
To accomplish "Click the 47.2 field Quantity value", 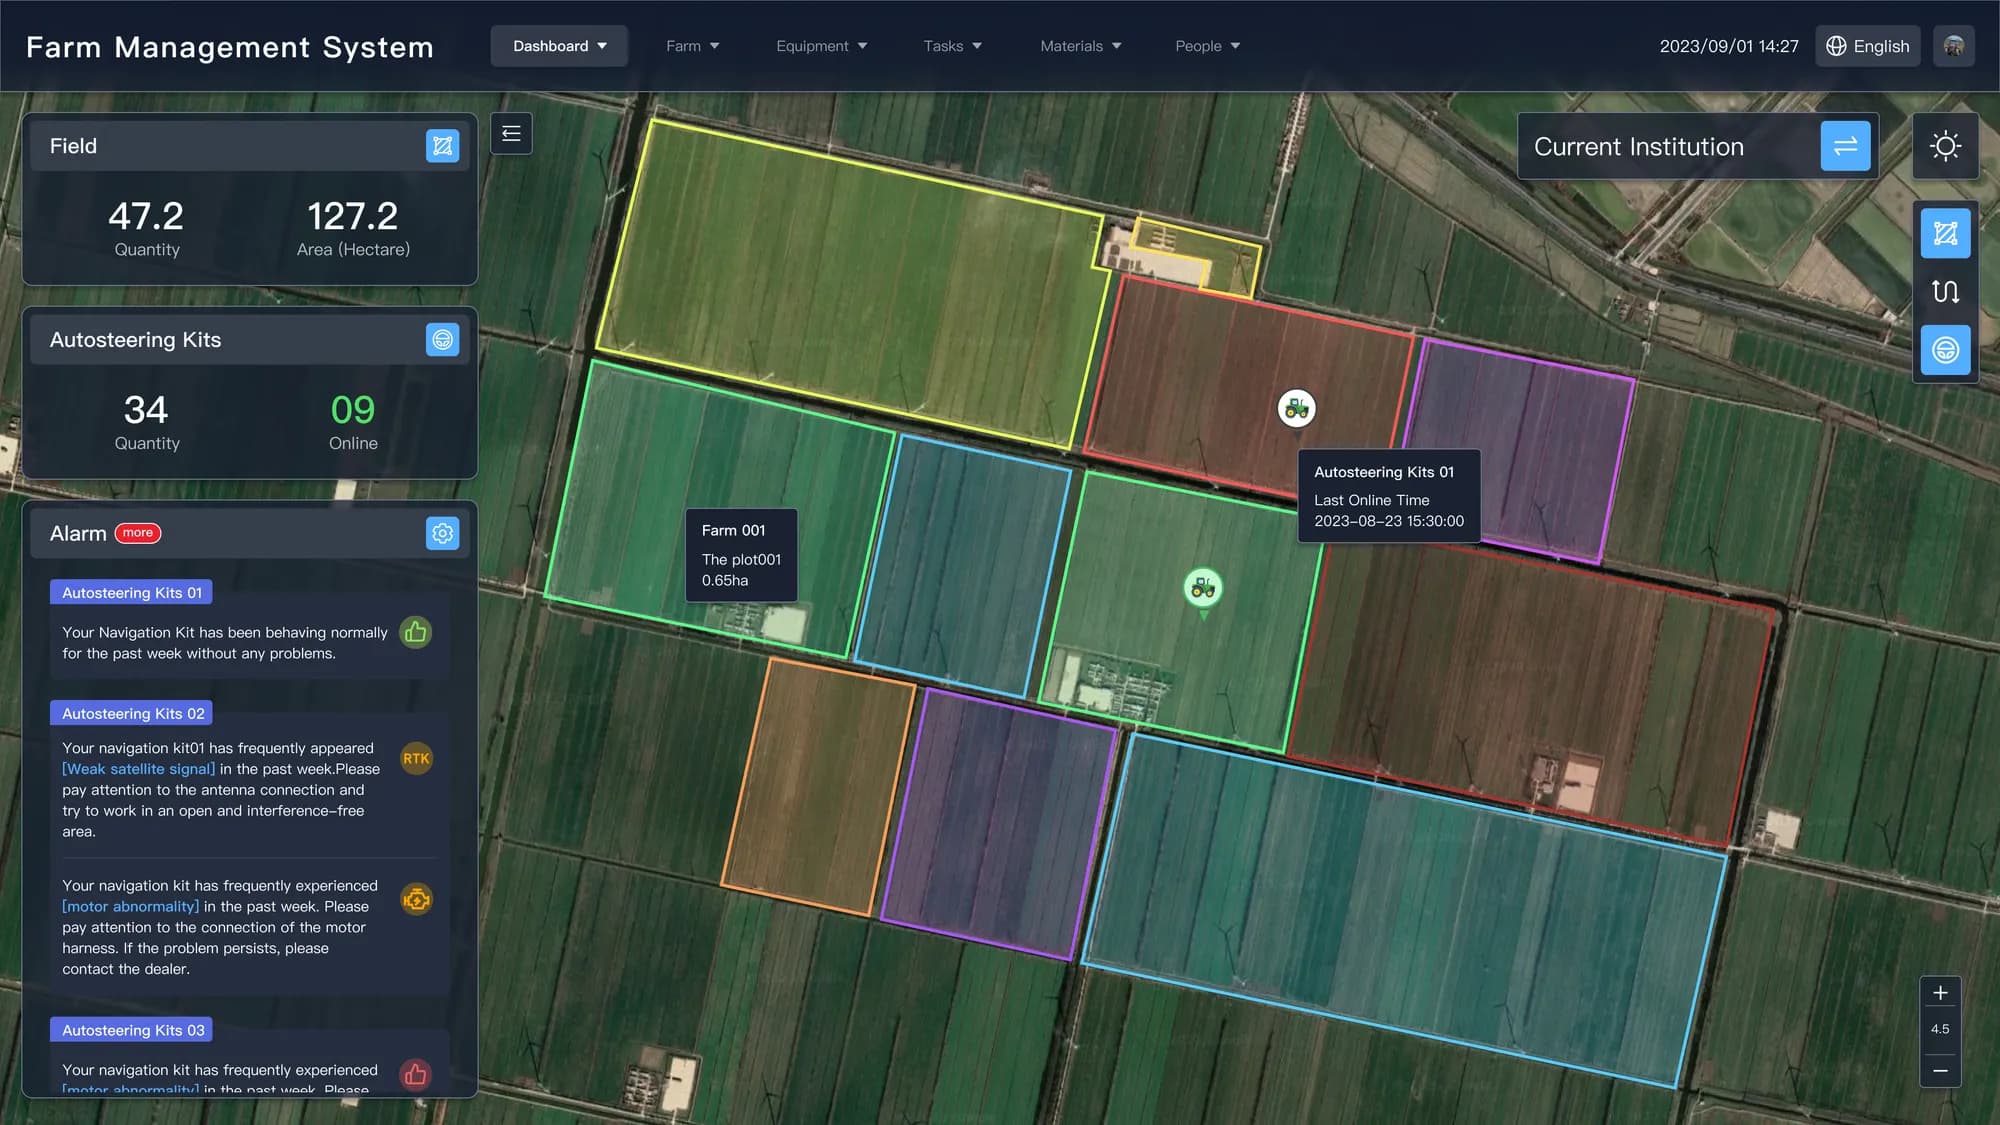I will coord(146,216).
